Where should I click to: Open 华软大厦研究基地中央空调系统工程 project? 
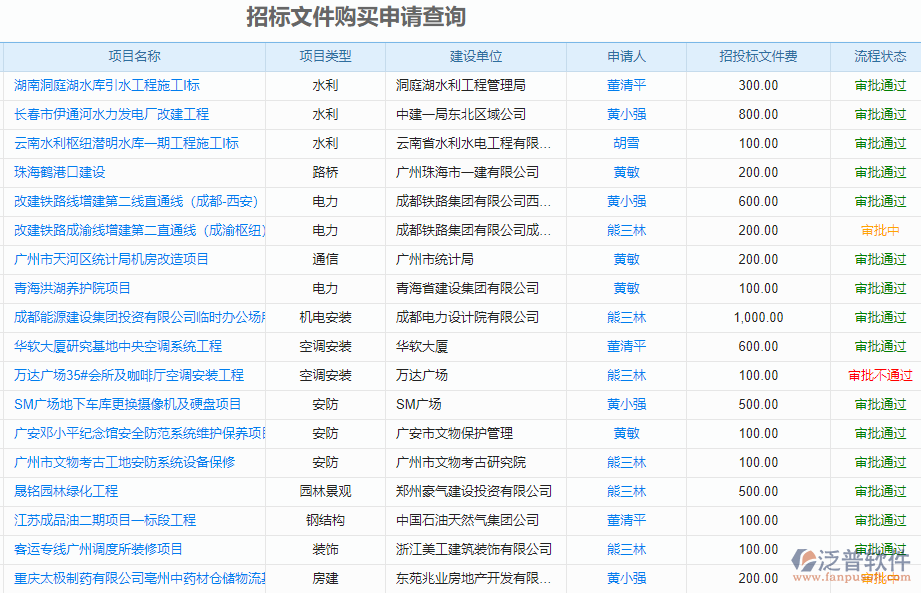(118, 347)
